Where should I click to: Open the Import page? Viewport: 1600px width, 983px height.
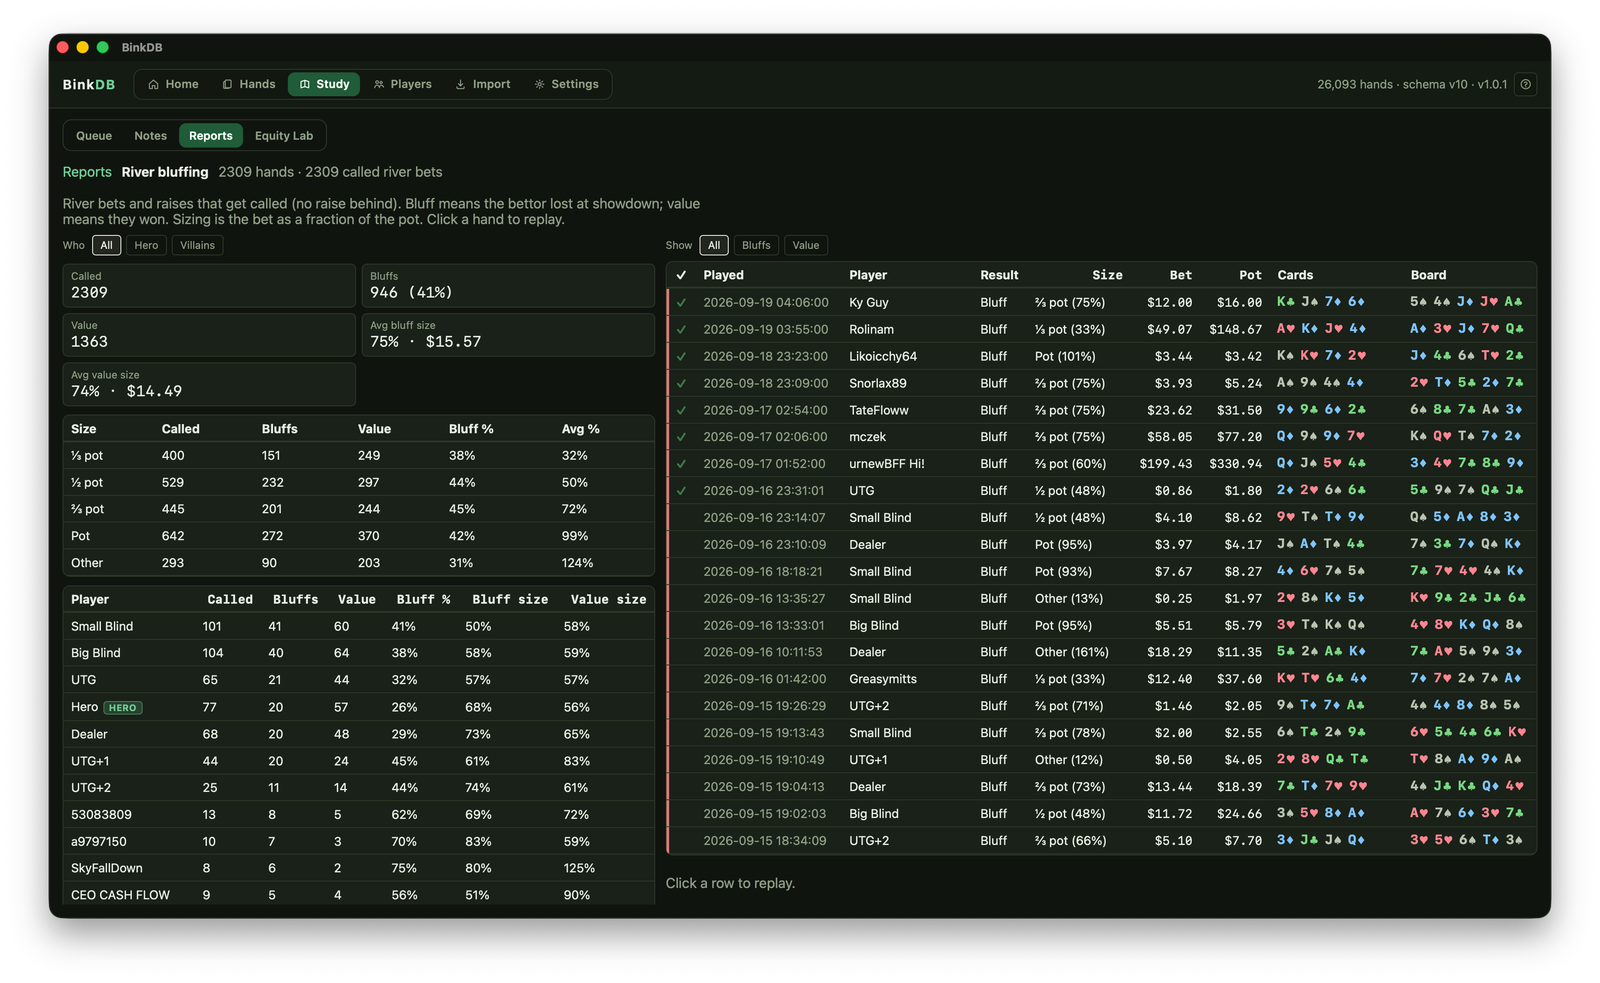click(483, 85)
